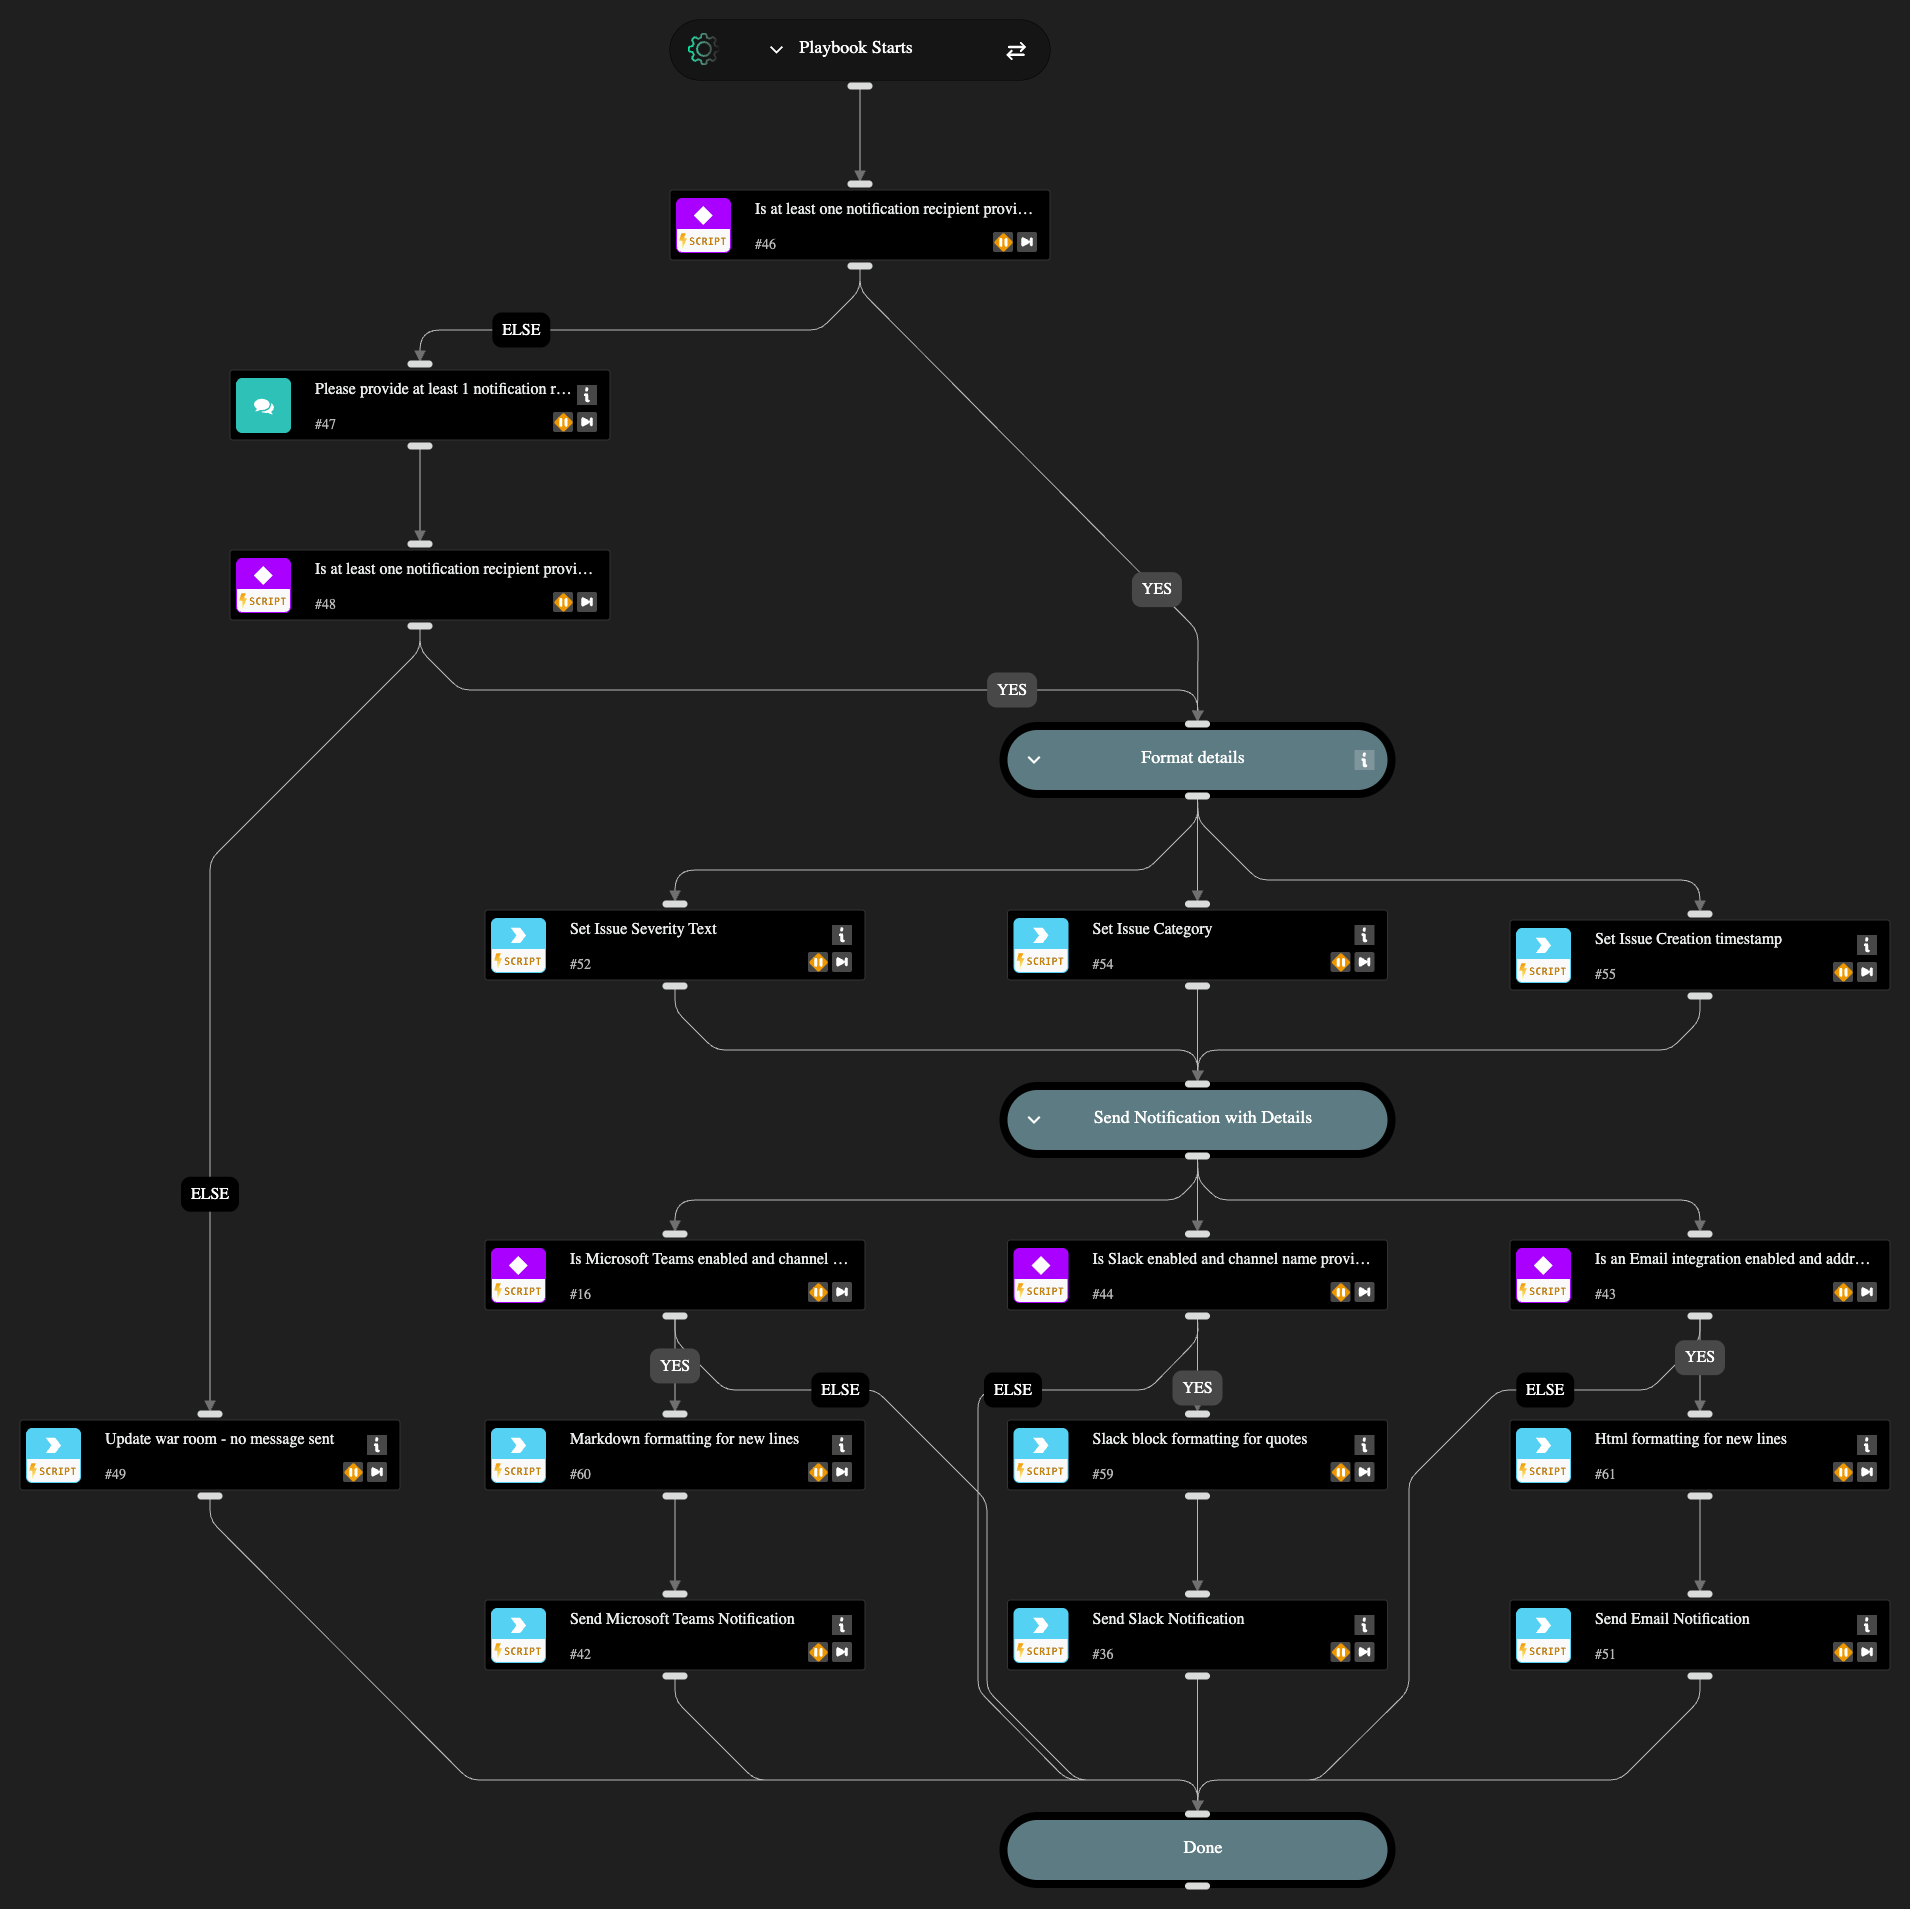
Task: Click the pause icon on Send Email Notification
Action: [1842, 1652]
